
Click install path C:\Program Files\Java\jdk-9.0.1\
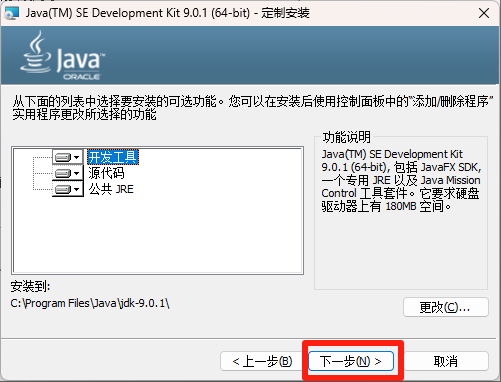[x=90, y=303]
